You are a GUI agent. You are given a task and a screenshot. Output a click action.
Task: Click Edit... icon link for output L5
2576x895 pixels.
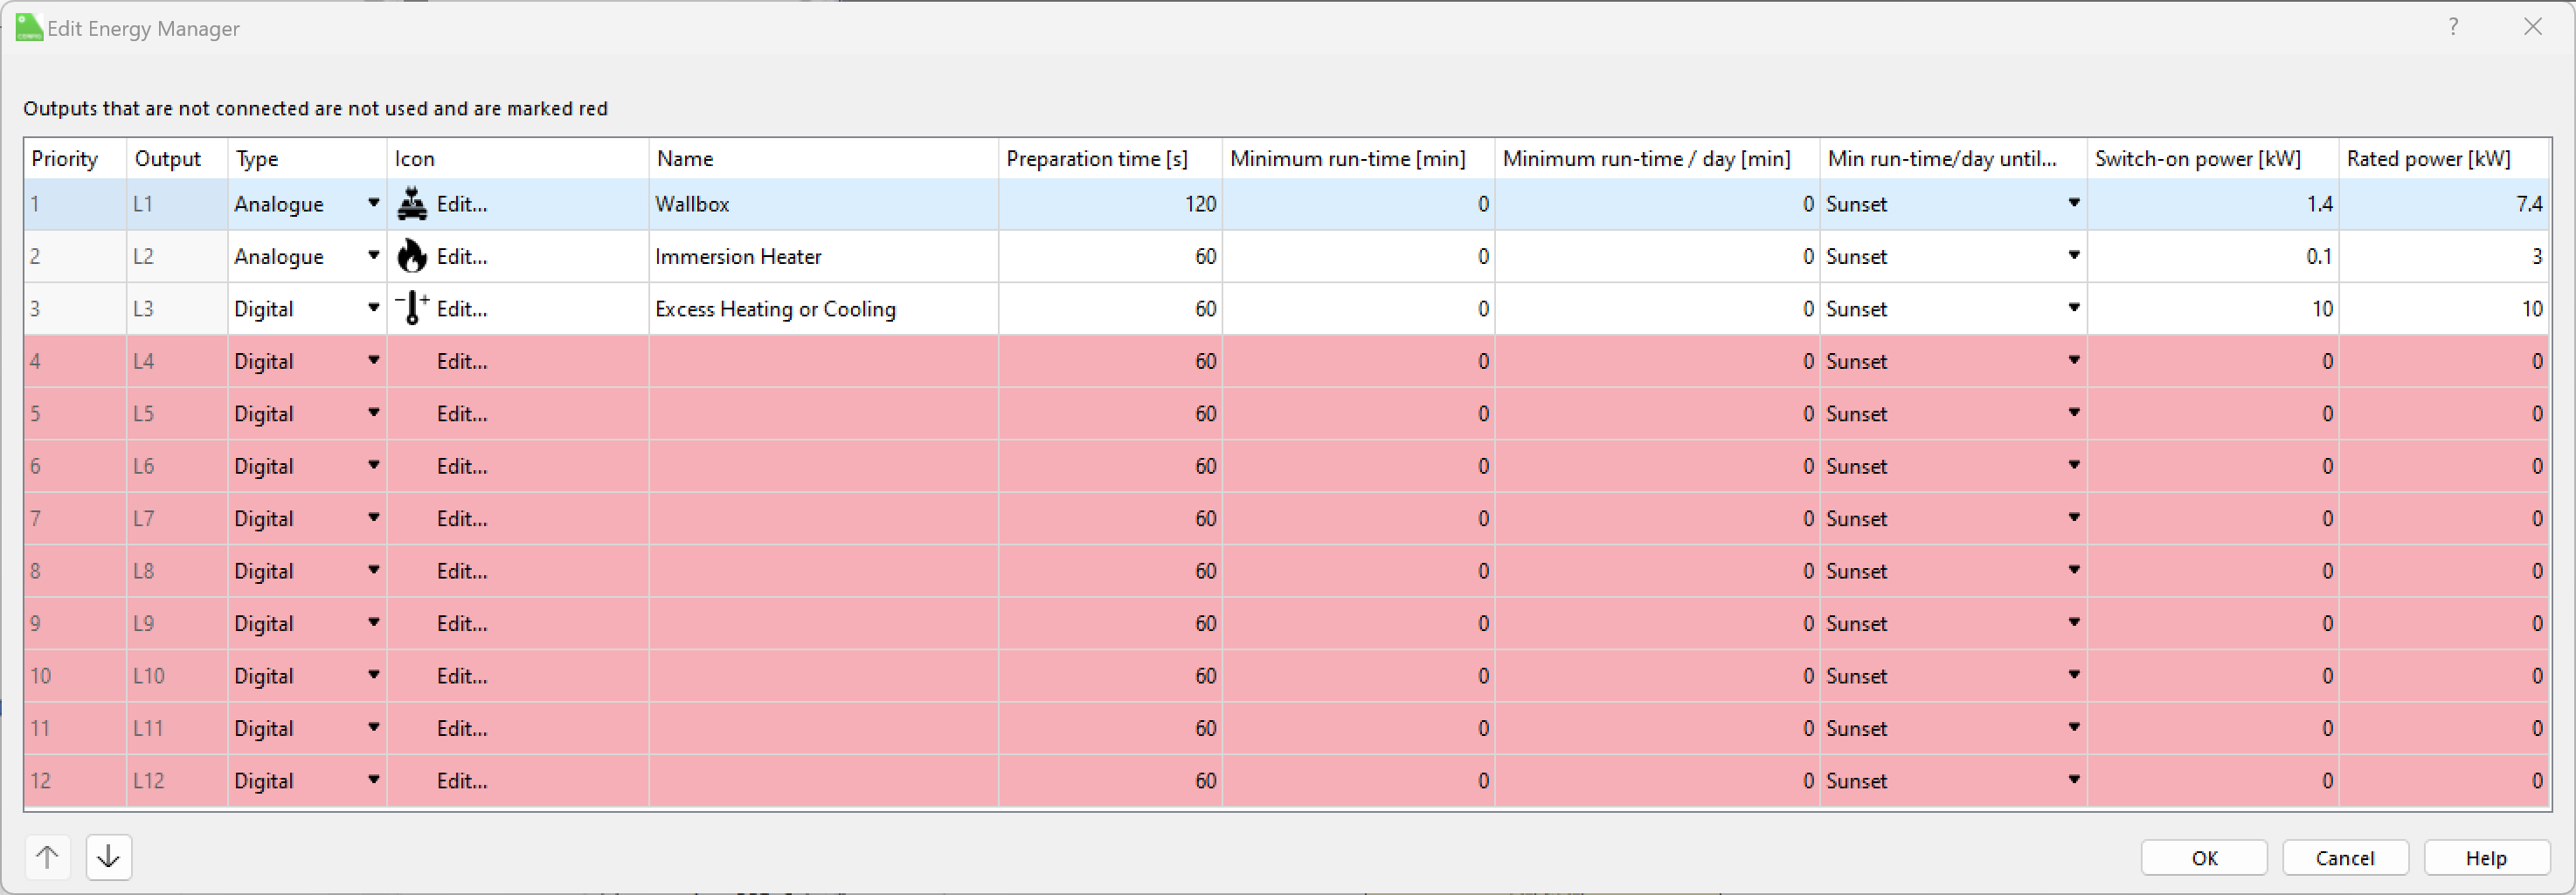coord(461,414)
